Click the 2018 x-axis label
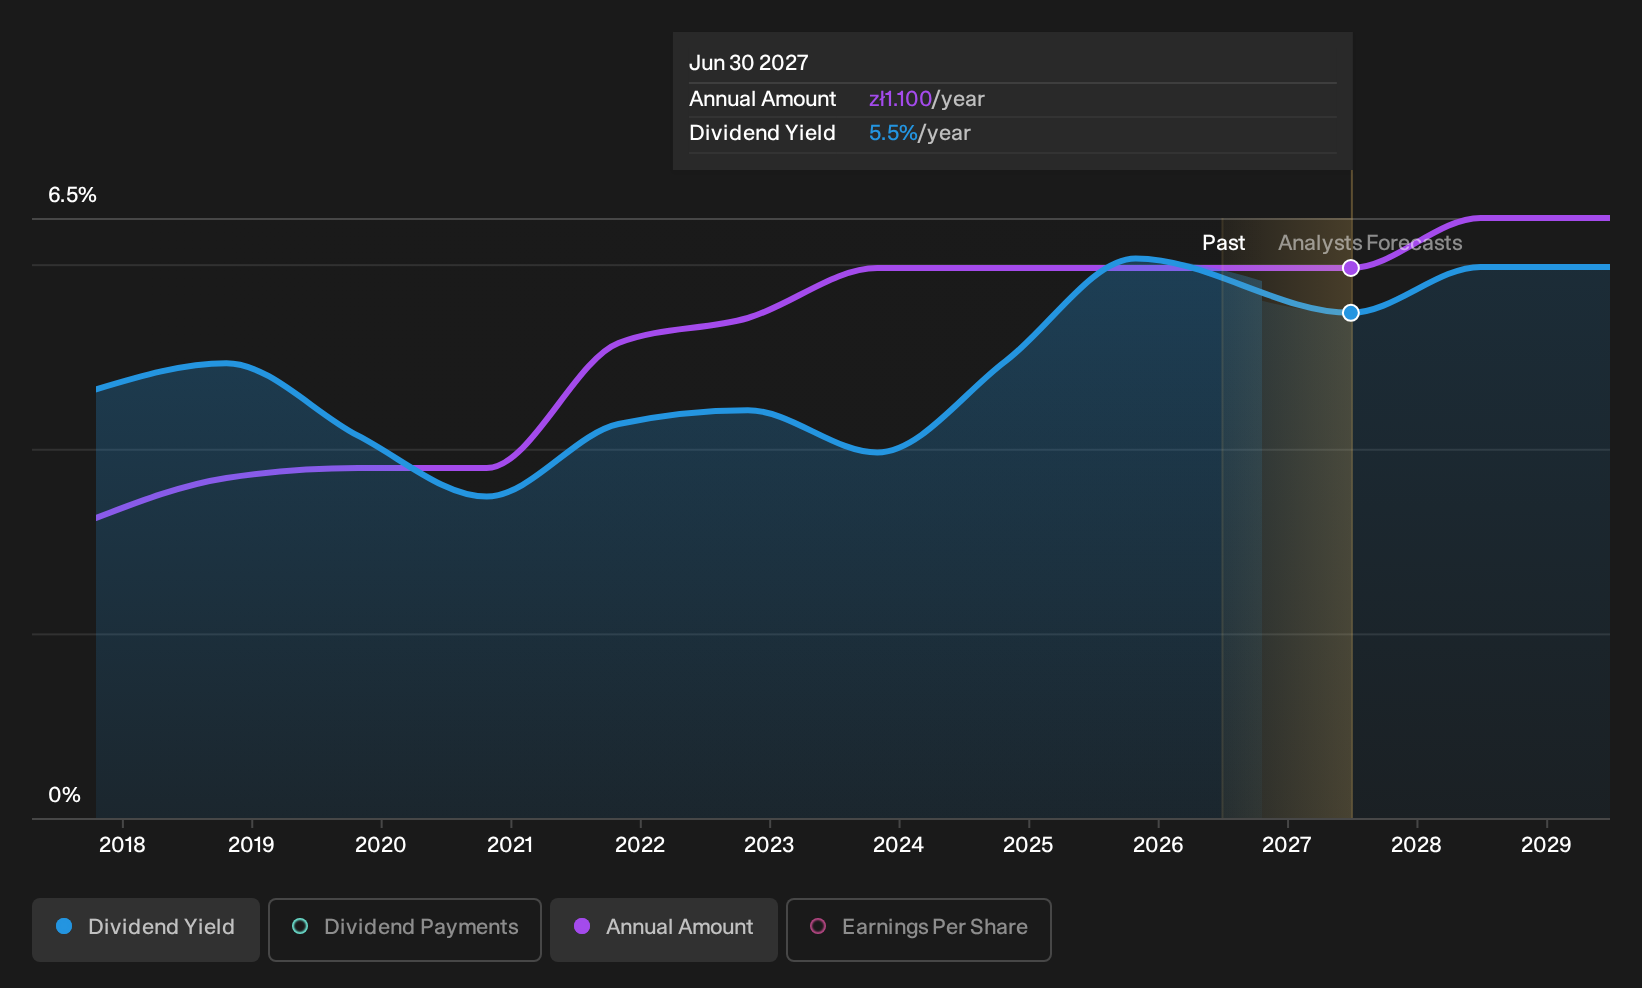Viewport: 1642px width, 988px height. click(122, 845)
